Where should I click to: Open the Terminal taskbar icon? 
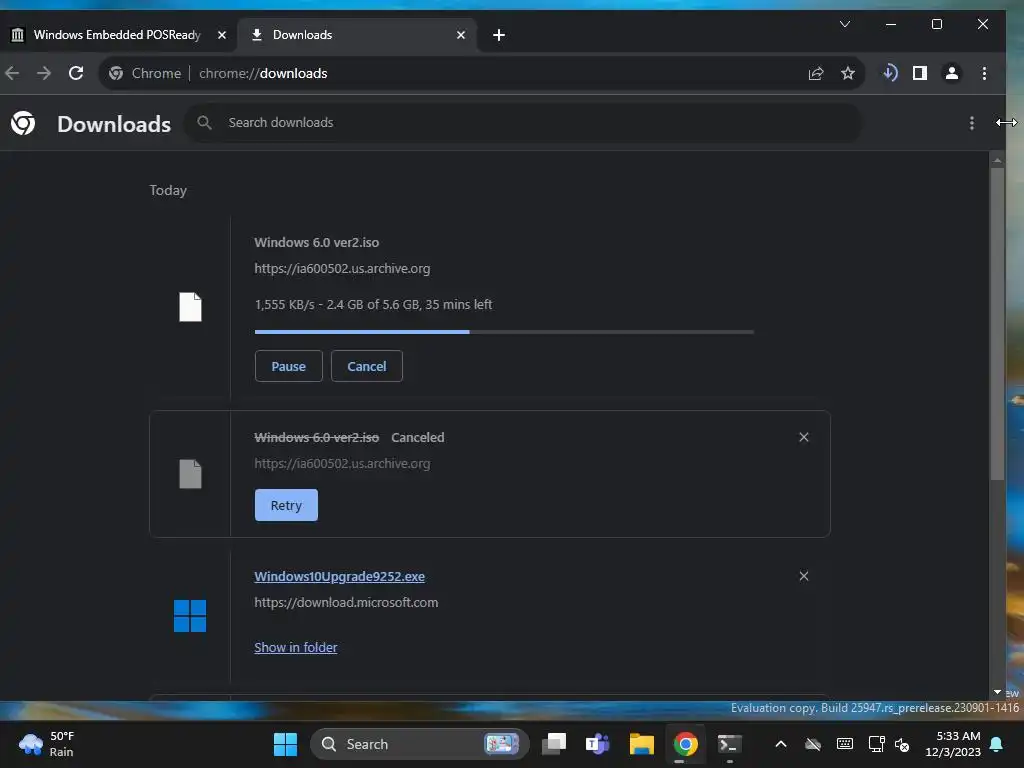pos(729,744)
